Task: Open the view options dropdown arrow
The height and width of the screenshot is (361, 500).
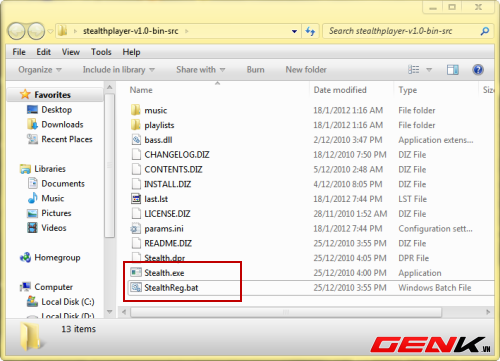Action: 429,70
